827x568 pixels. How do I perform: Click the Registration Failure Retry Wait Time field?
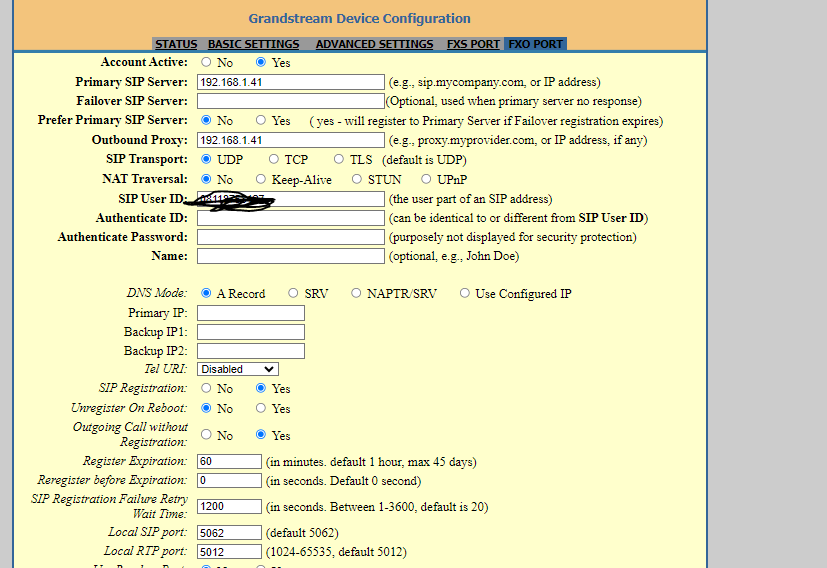pyautogui.click(x=229, y=506)
